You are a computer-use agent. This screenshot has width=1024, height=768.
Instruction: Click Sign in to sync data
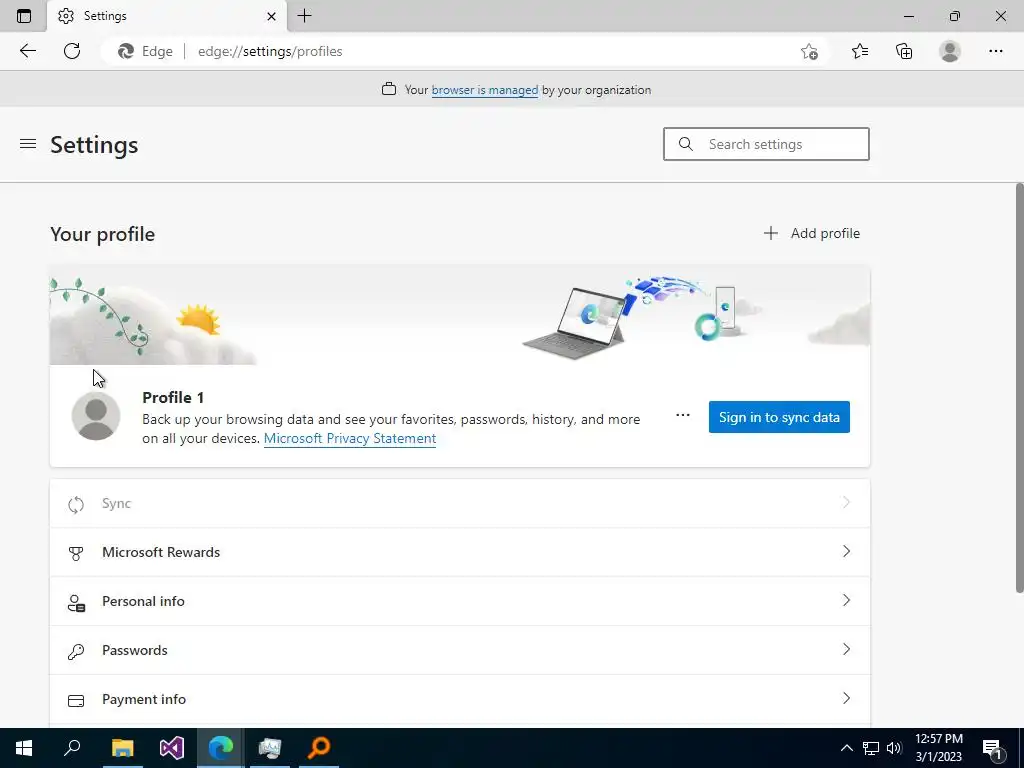click(779, 417)
